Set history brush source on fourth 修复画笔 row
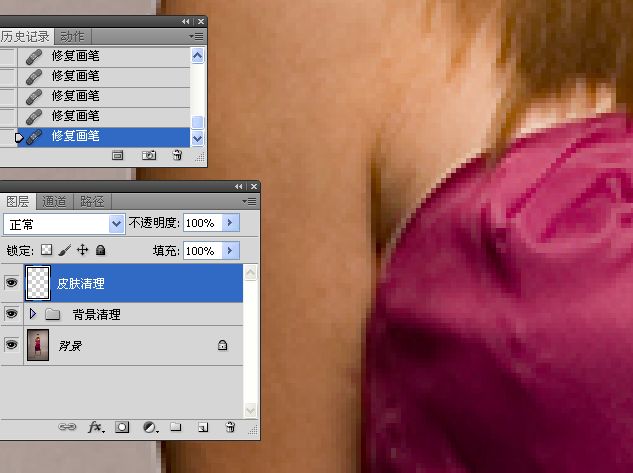The height and width of the screenshot is (473, 633). click(x=8, y=117)
